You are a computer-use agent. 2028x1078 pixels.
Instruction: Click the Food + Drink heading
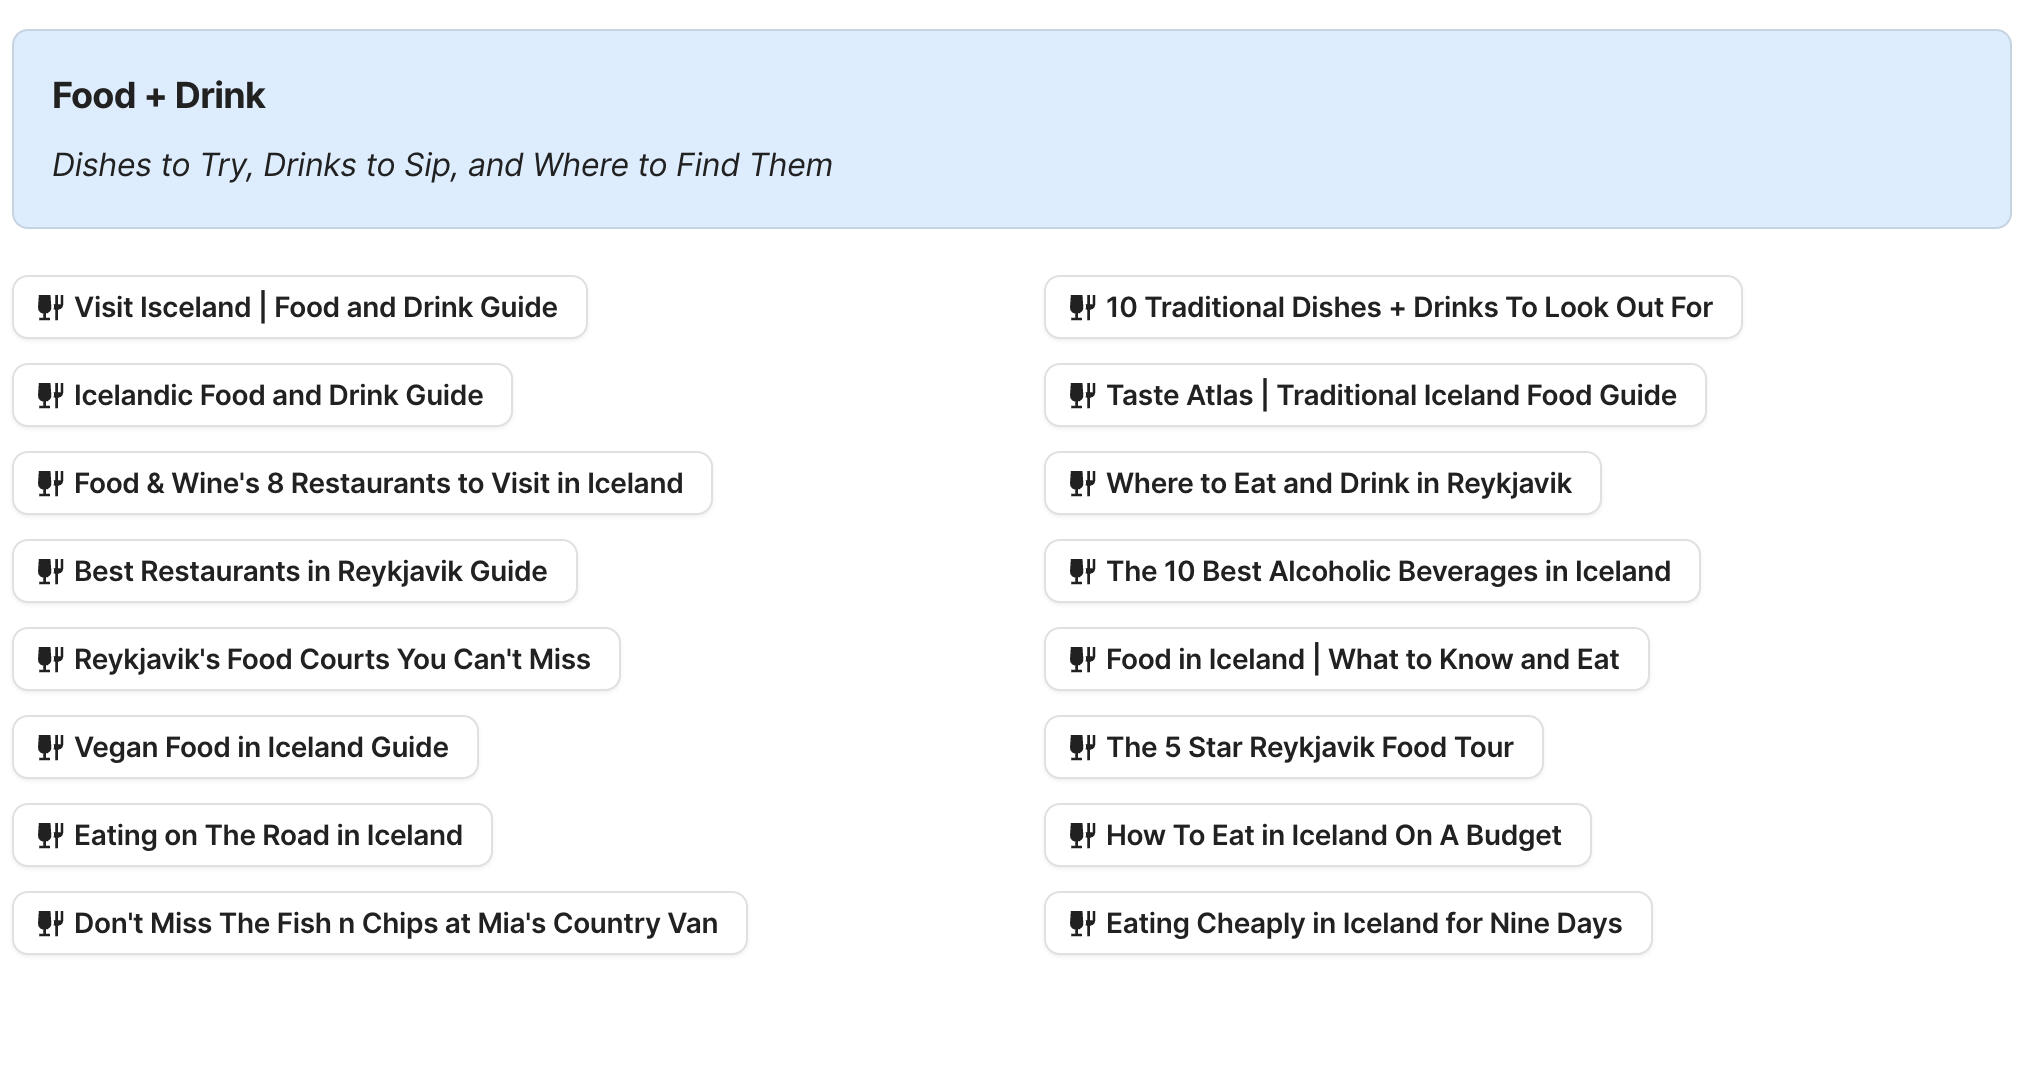click(x=158, y=96)
